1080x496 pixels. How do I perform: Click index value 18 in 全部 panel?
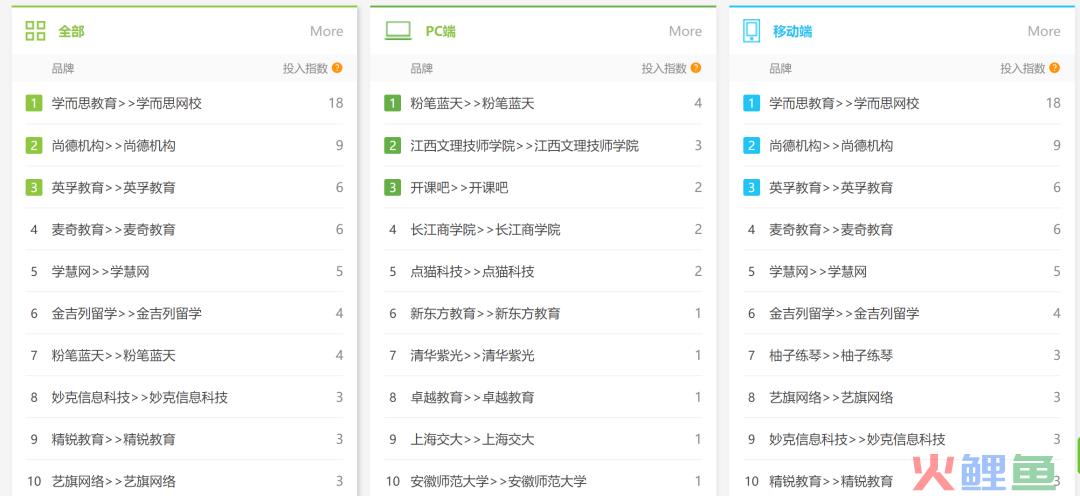tap(335, 103)
